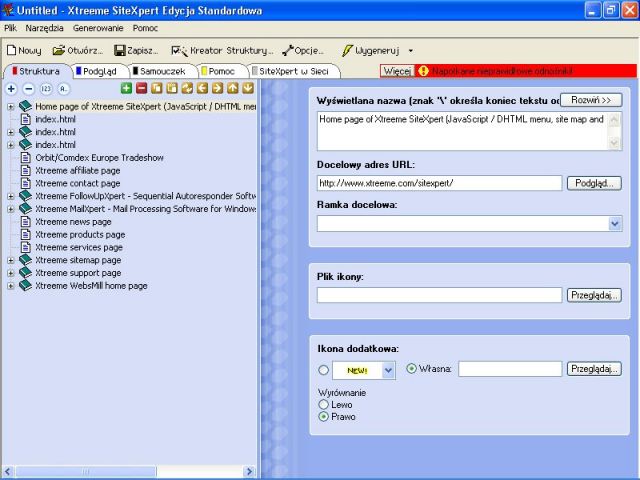Open the Ramka docelowa combo box dropdown
640x480 pixels.
pyautogui.click(x=615, y=224)
